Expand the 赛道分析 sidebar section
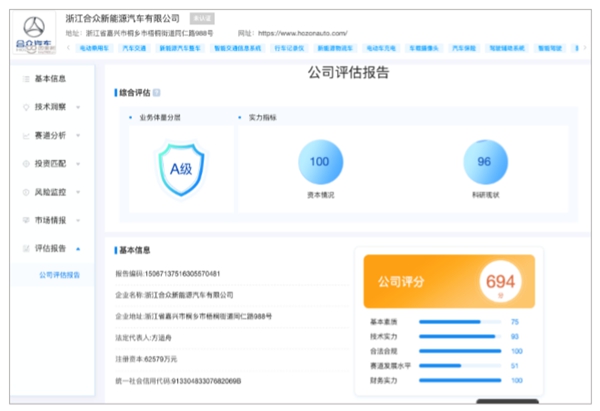Viewport: 600px width, 411px height. tap(78, 135)
